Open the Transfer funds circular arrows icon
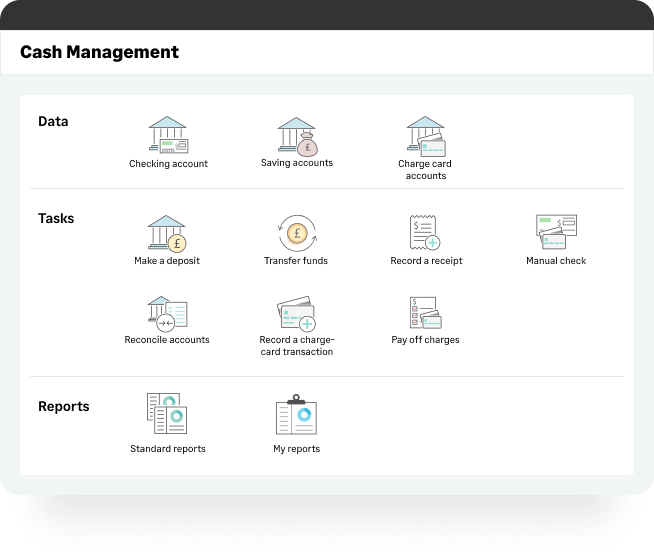654x559 pixels. point(296,232)
